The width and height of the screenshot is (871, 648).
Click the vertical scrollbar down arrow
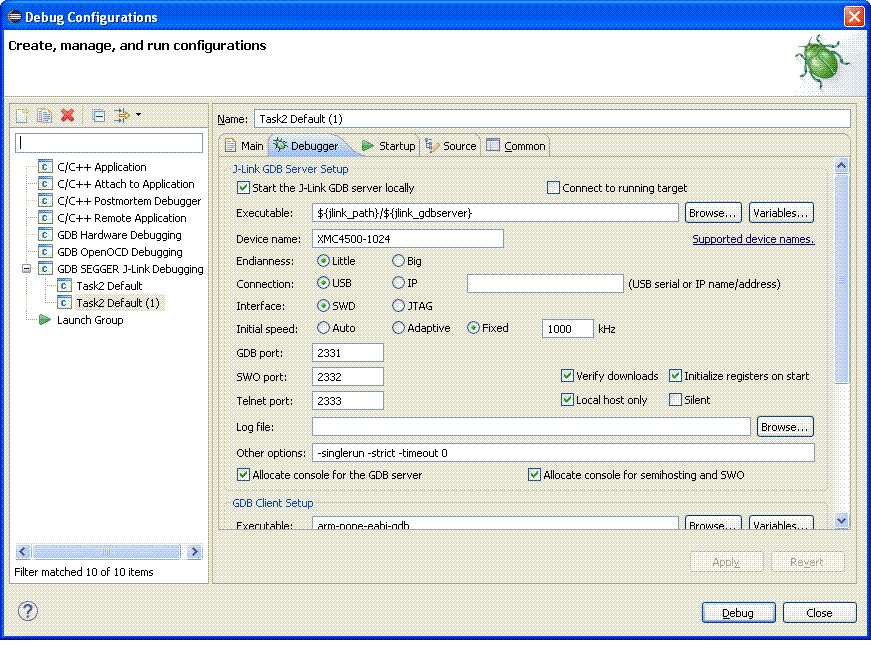(842, 521)
